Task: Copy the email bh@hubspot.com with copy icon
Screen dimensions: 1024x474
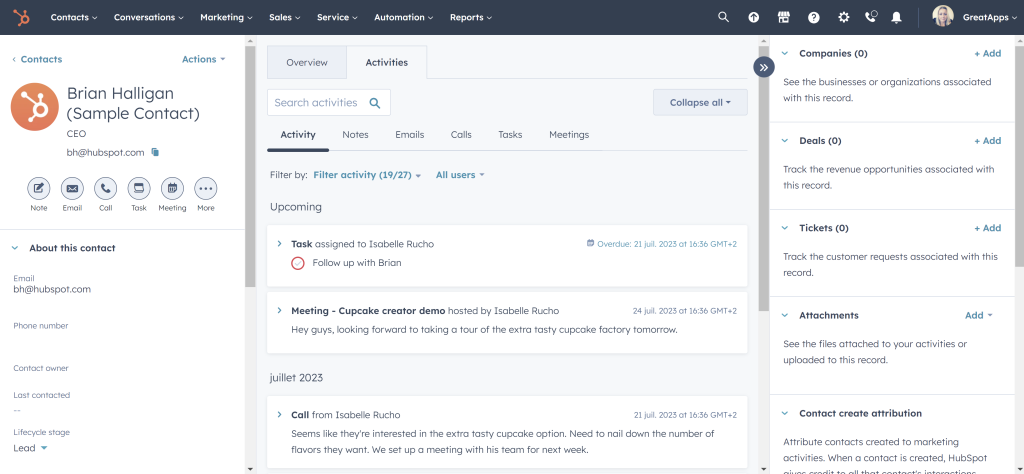Action: (x=155, y=152)
